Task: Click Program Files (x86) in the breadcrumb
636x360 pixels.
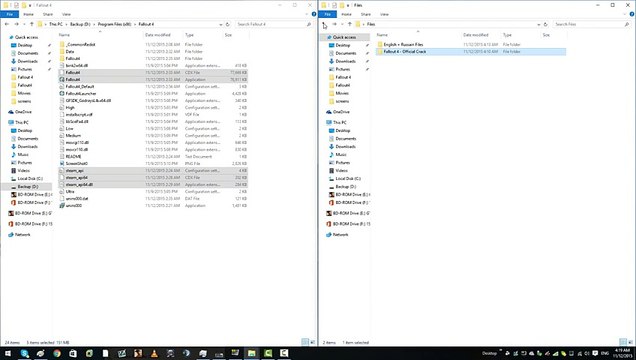Action: pyautogui.click(x=114, y=24)
